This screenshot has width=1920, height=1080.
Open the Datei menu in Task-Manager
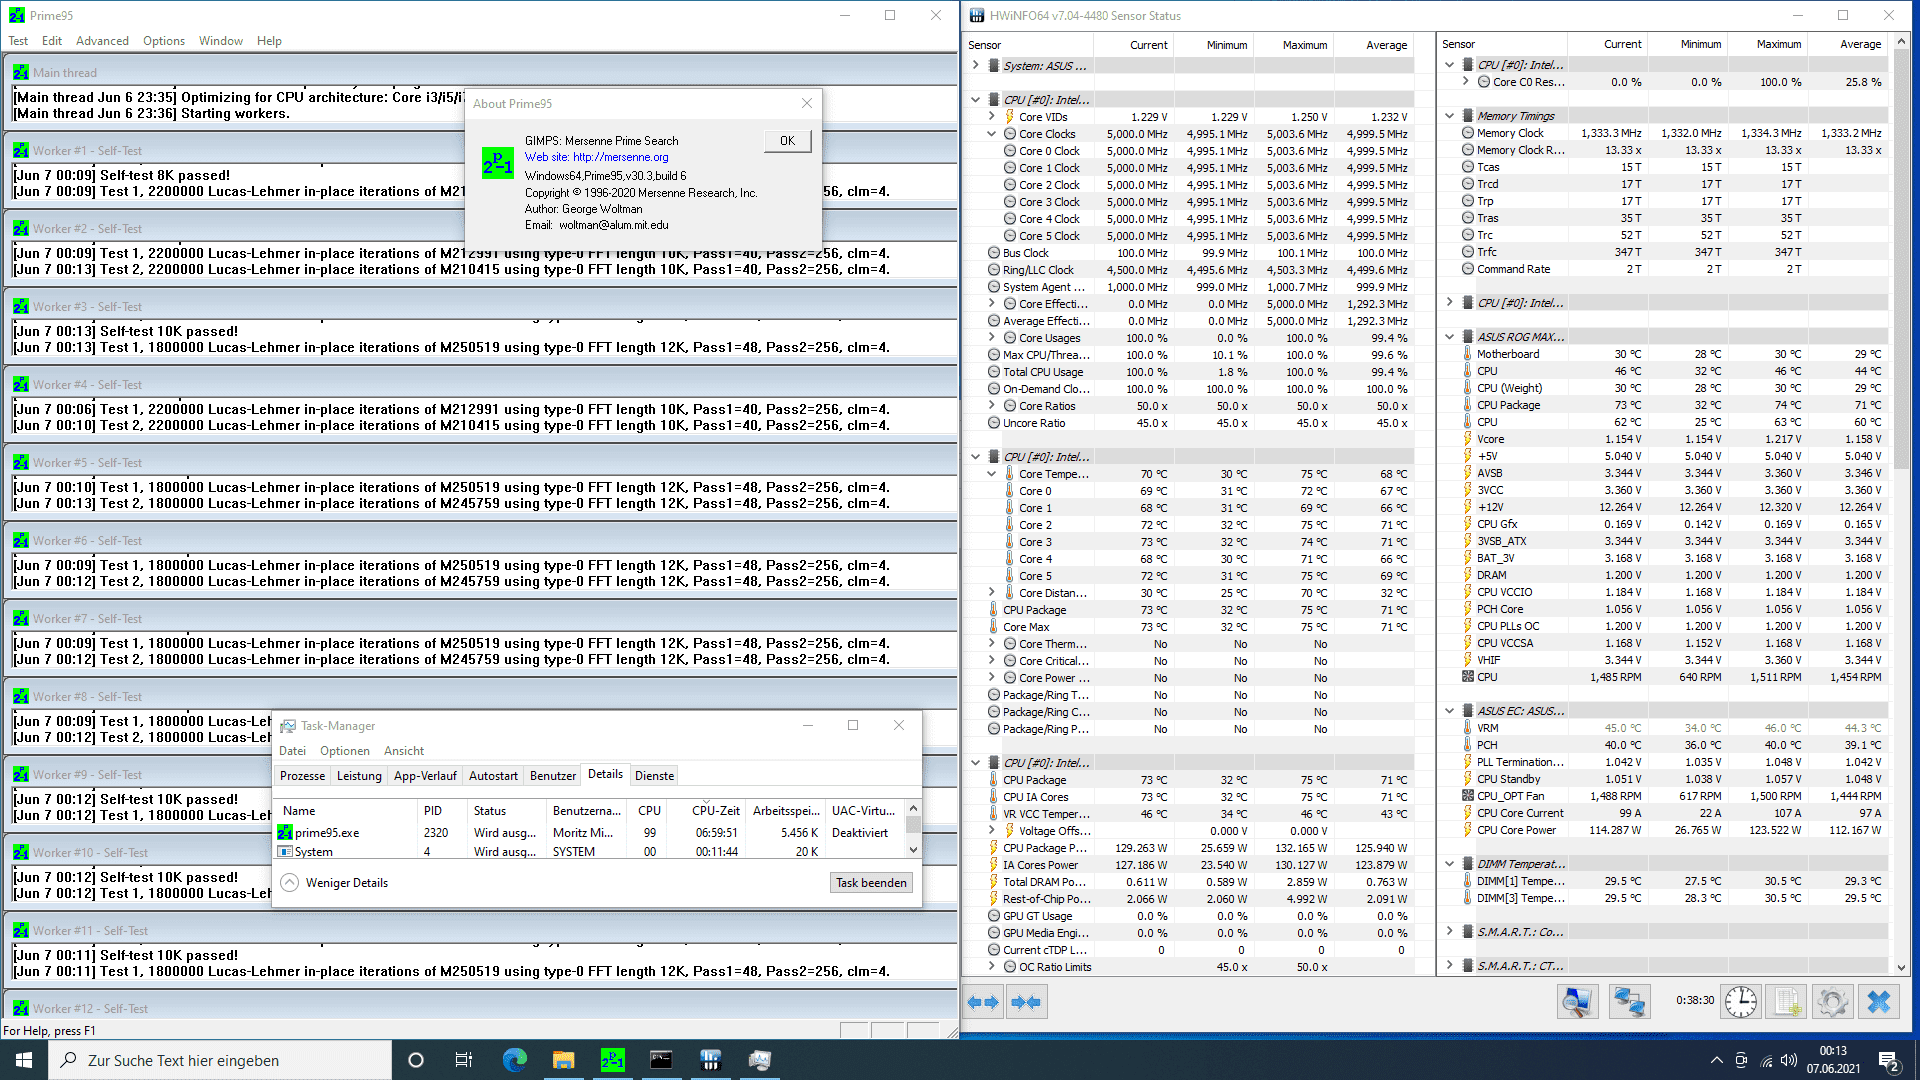pos(293,751)
